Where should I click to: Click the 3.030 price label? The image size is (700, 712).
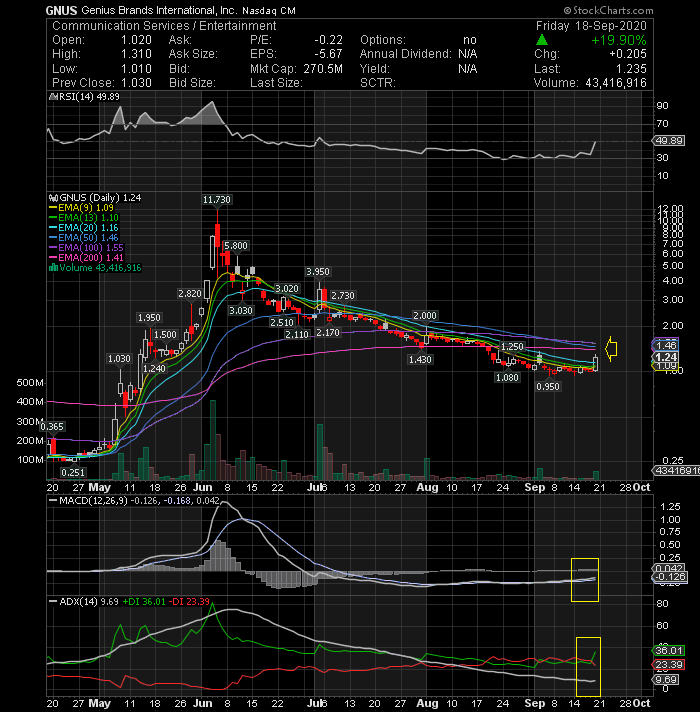[241, 311]
